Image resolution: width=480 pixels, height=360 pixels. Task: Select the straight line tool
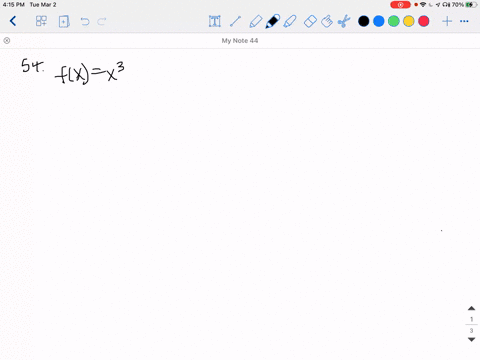click(x=235, y=21)
